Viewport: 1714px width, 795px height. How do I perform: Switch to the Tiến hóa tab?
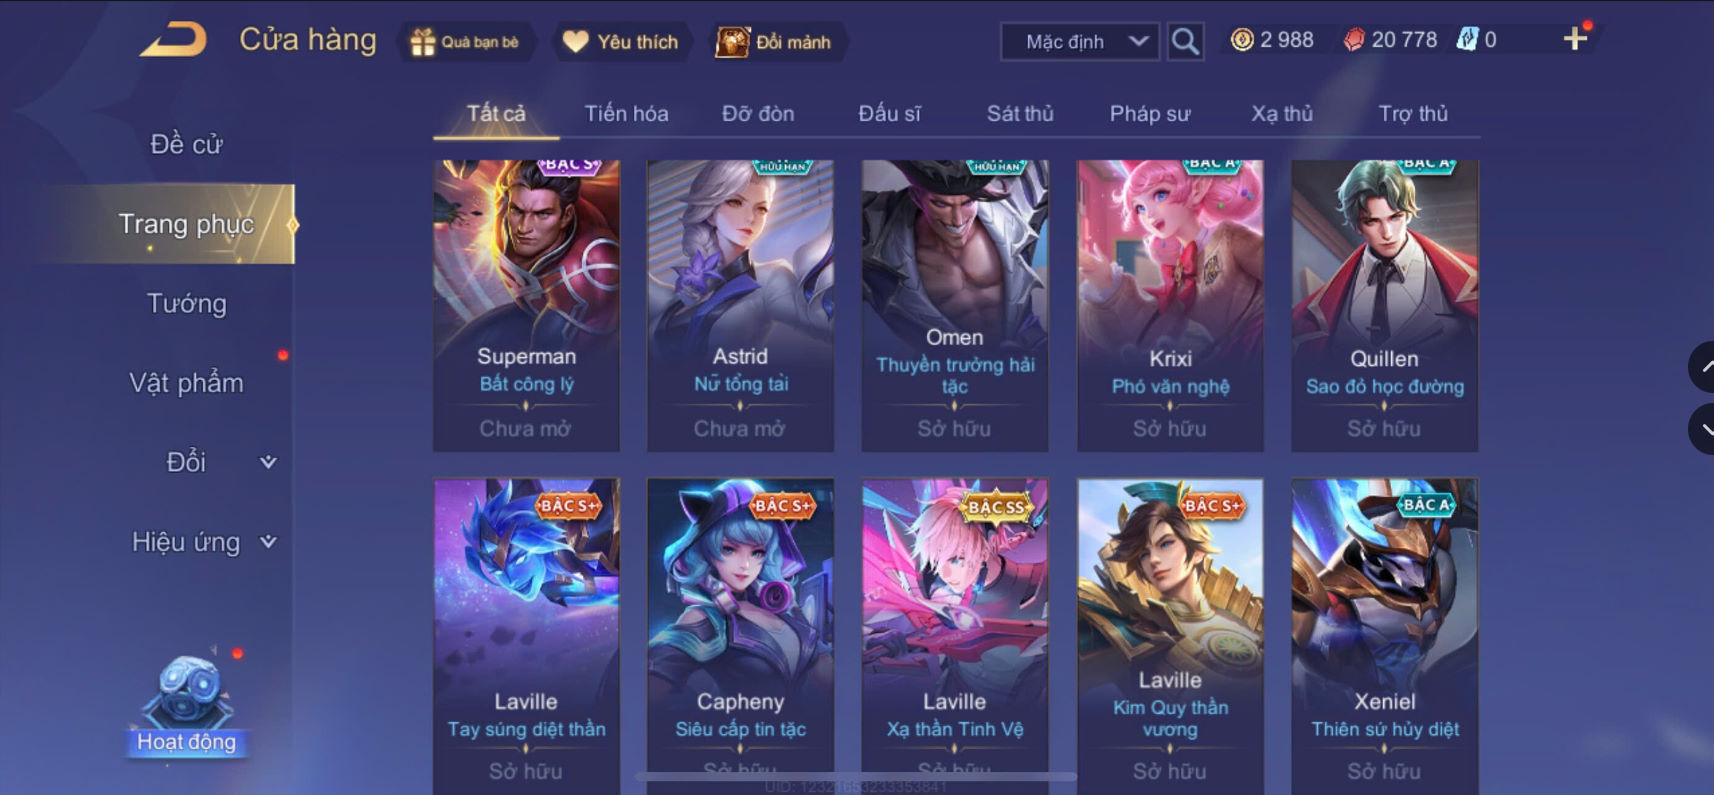click(627, 113)
